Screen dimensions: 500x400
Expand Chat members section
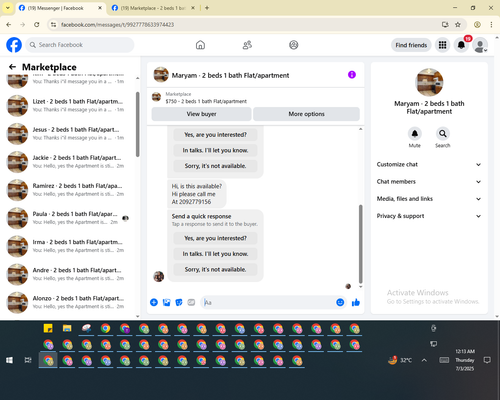pyautogui.click(x=429, y=182)
